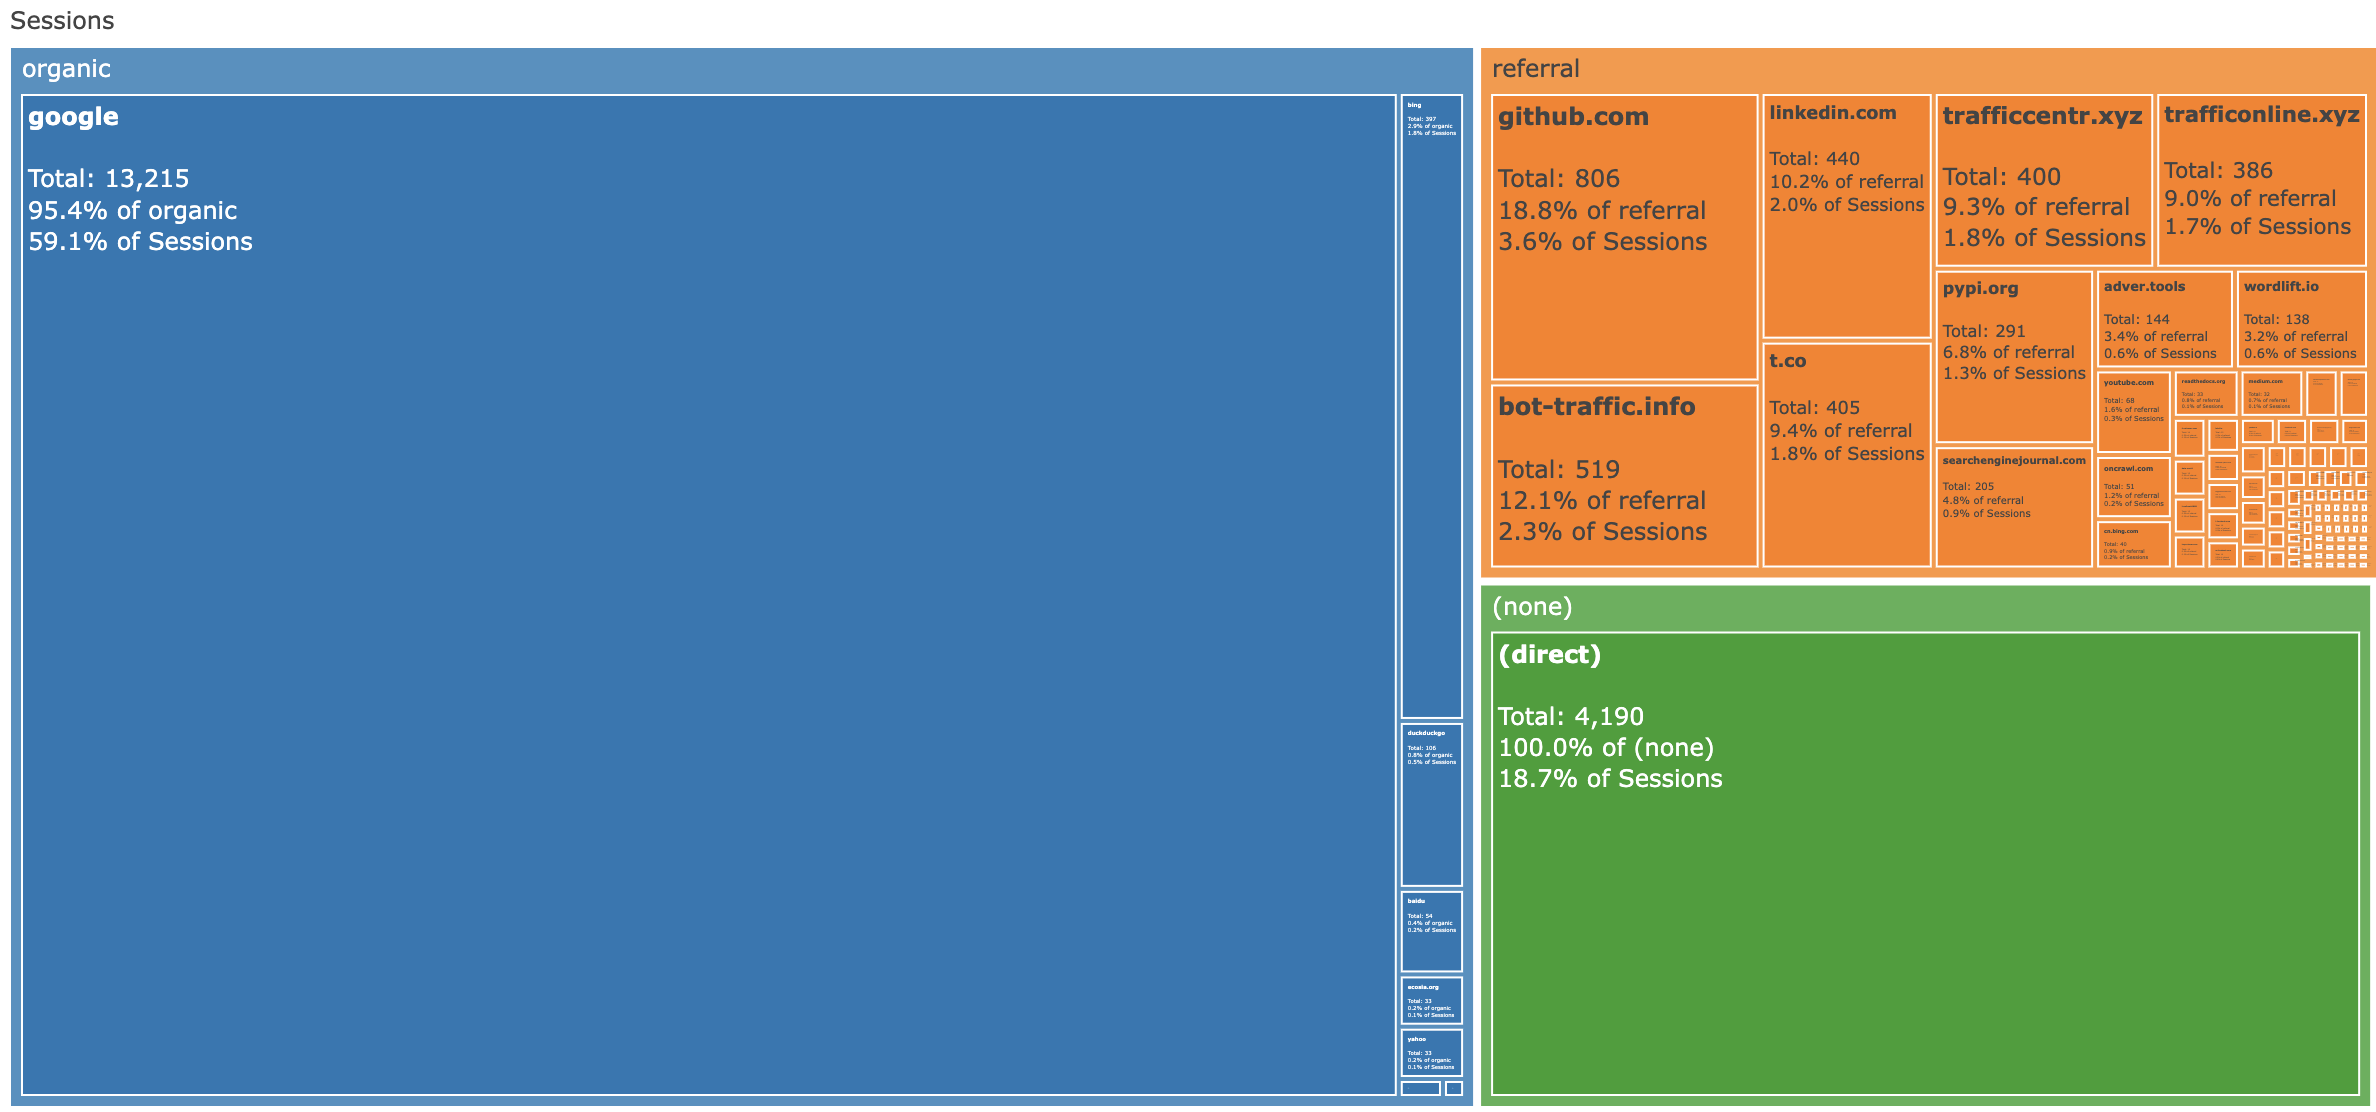The image size is (2376, 1112).
Task: Click the 'Total: 4,190' text
Action: point(1571,717)
